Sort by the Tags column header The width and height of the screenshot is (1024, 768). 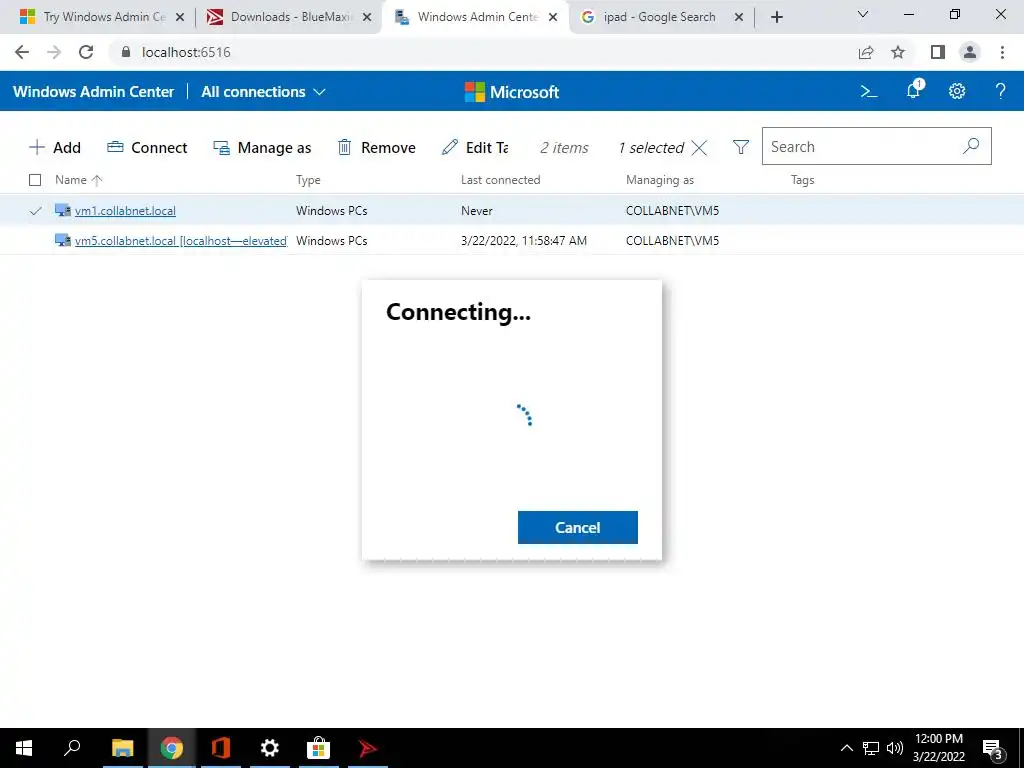click(x=803, y=180)
